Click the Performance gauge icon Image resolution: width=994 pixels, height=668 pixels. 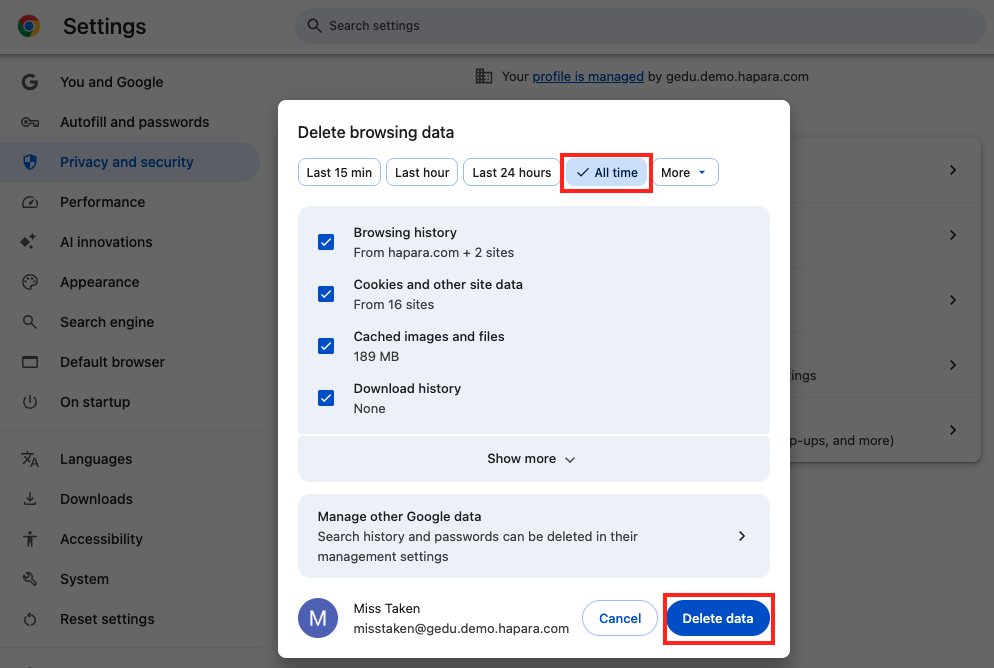[30, 202]
